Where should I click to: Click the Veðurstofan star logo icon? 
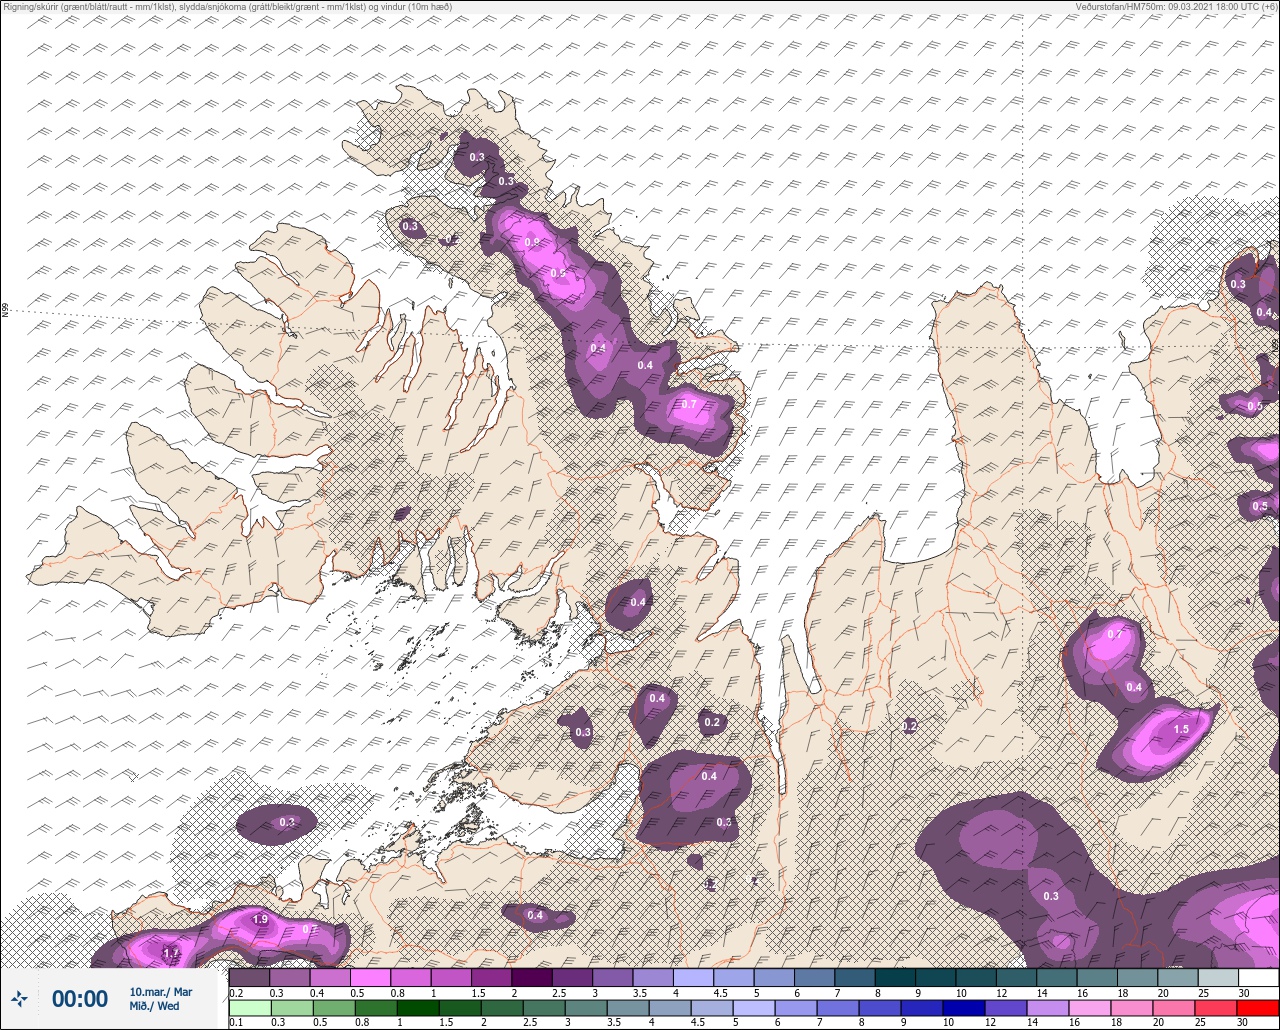(x=19, y=998)
